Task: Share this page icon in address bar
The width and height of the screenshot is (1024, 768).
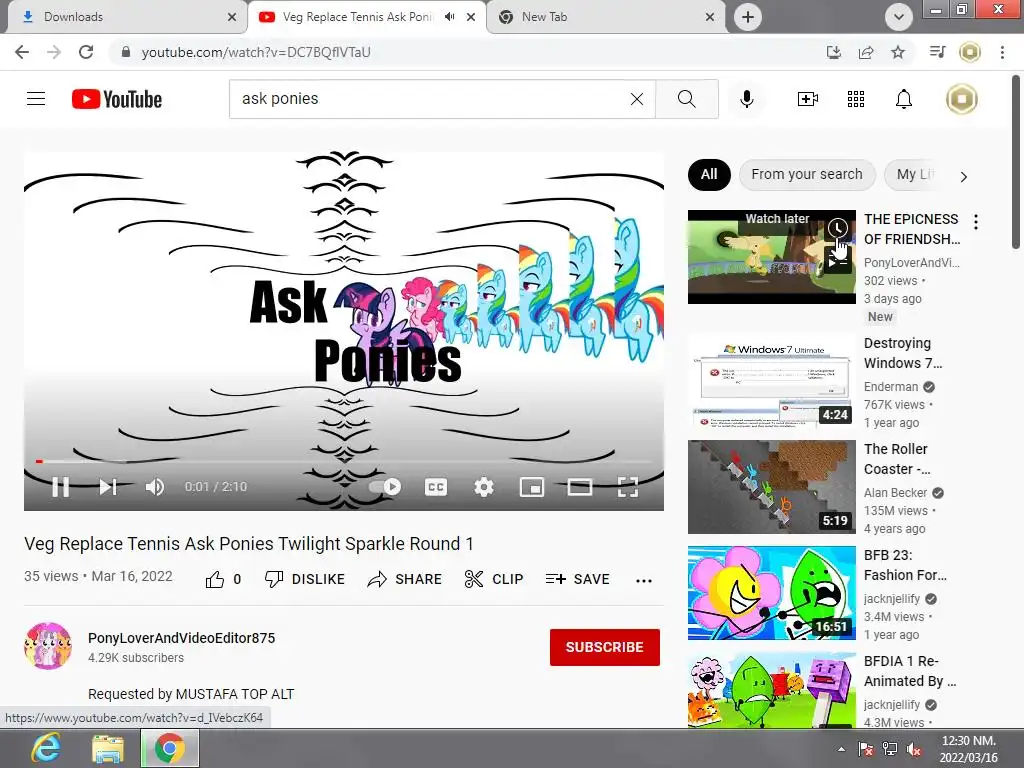Action: click(x=866, y=52)
